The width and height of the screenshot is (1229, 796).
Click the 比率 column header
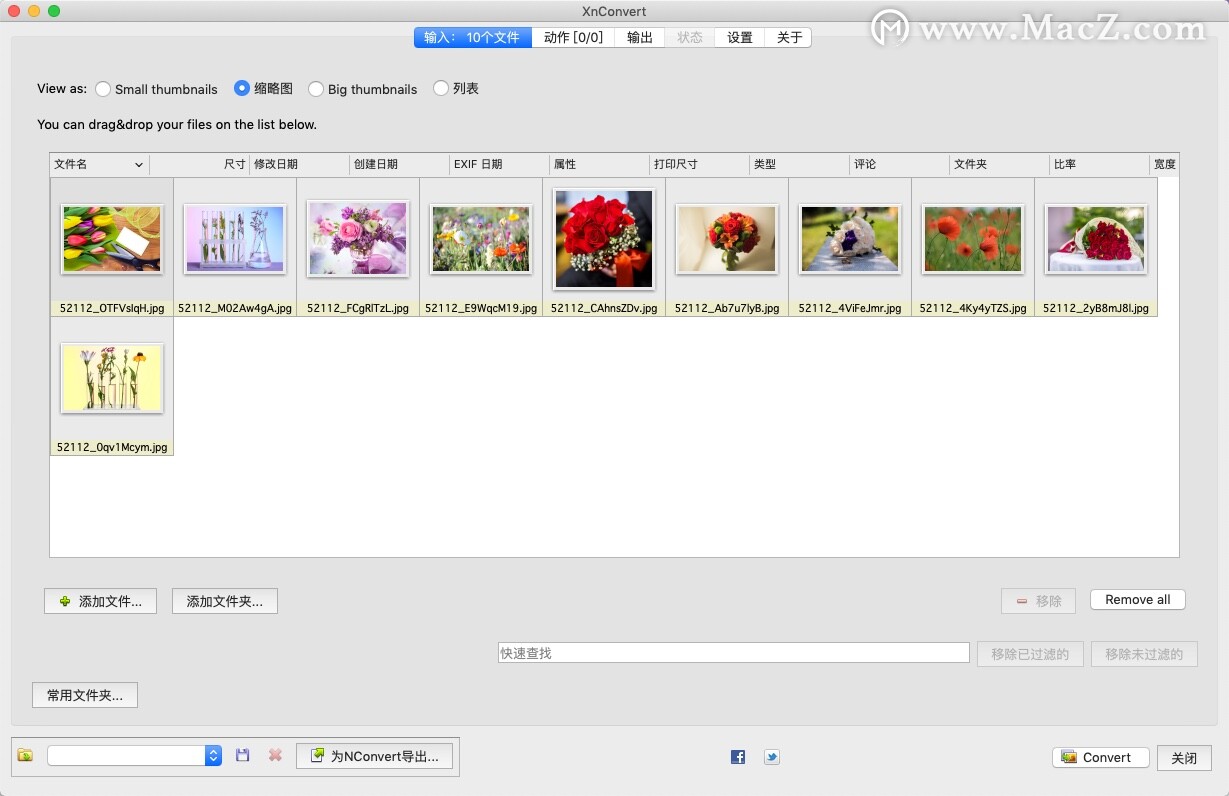tap(1099, 164)
